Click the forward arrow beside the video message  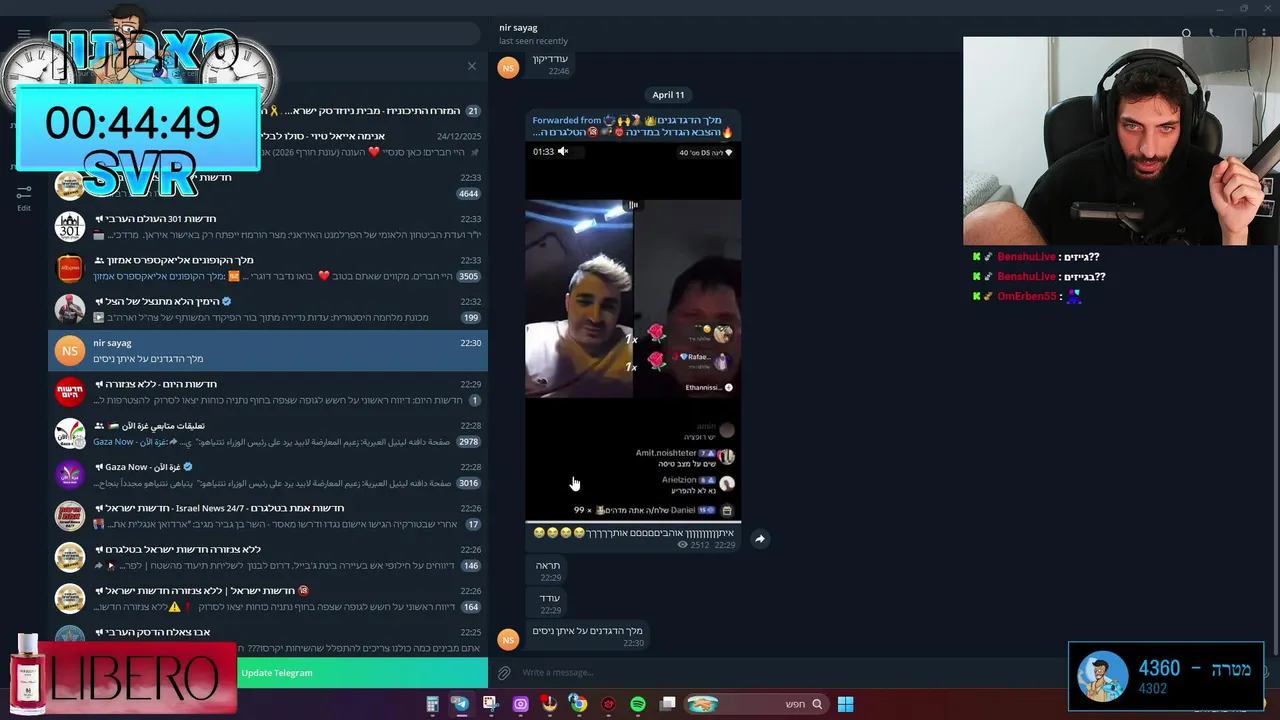760,539
